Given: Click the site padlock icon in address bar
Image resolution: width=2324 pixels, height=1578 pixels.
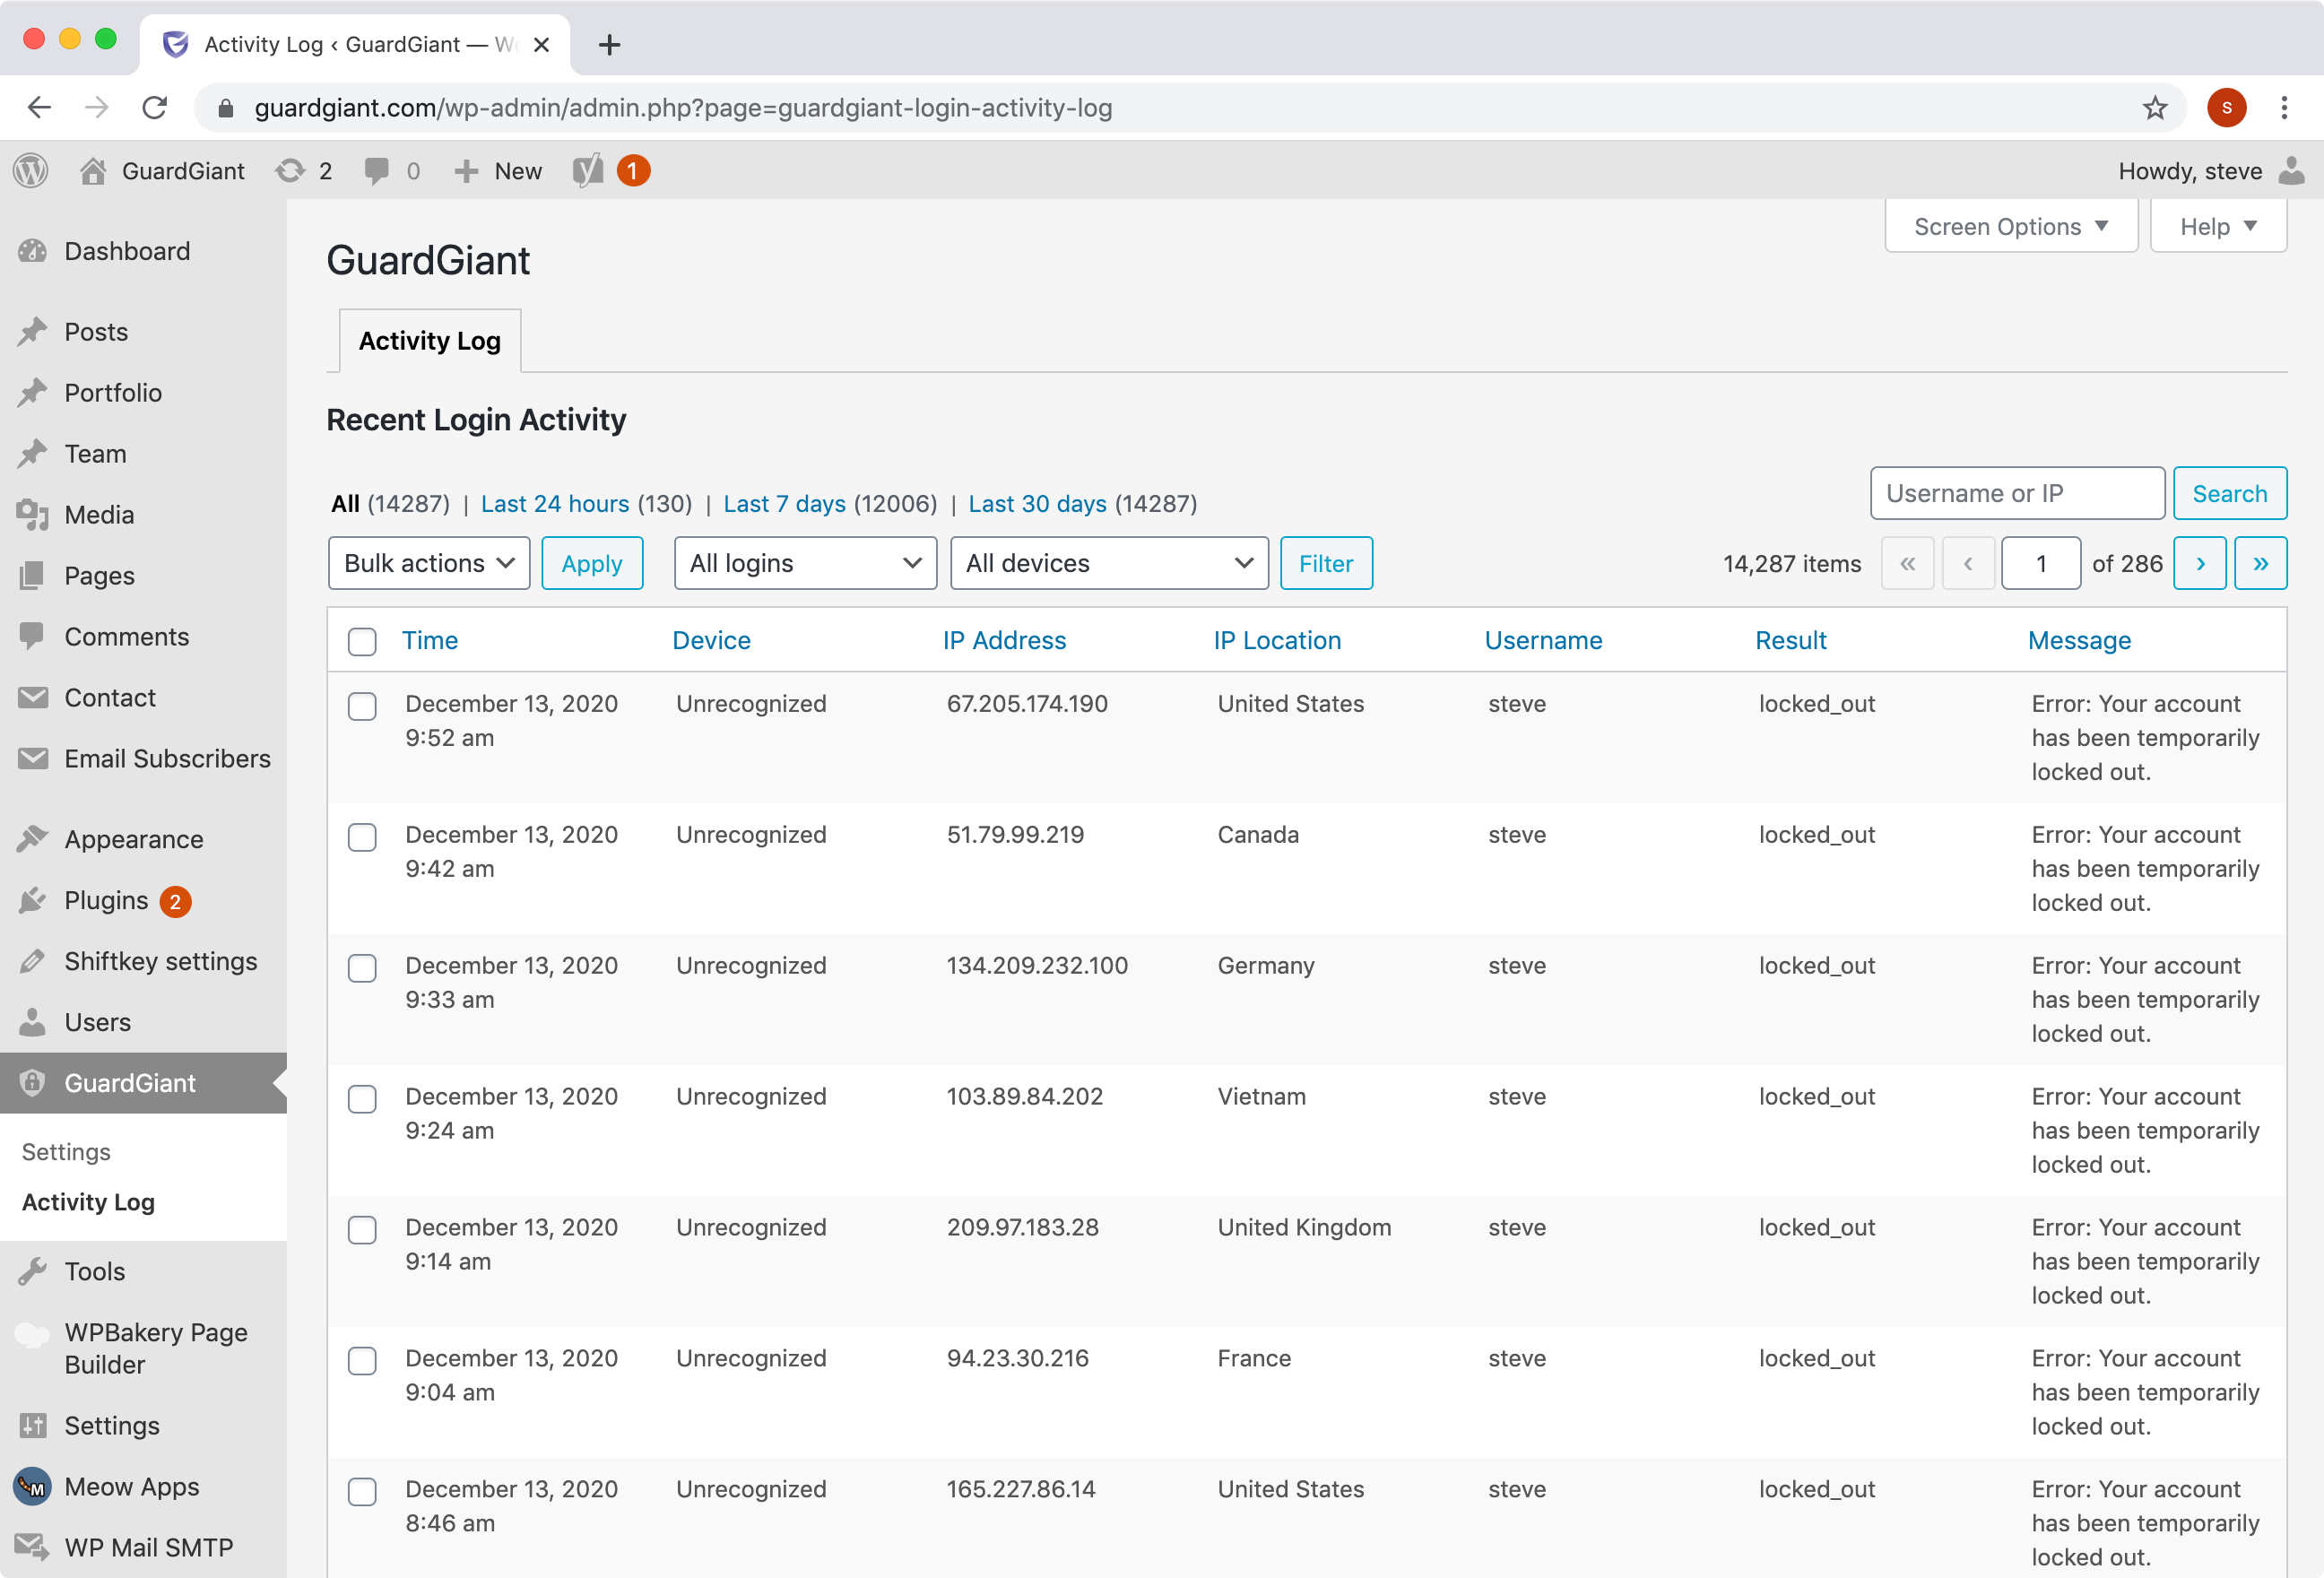Looking at the screenshot, I should point(226,108).
